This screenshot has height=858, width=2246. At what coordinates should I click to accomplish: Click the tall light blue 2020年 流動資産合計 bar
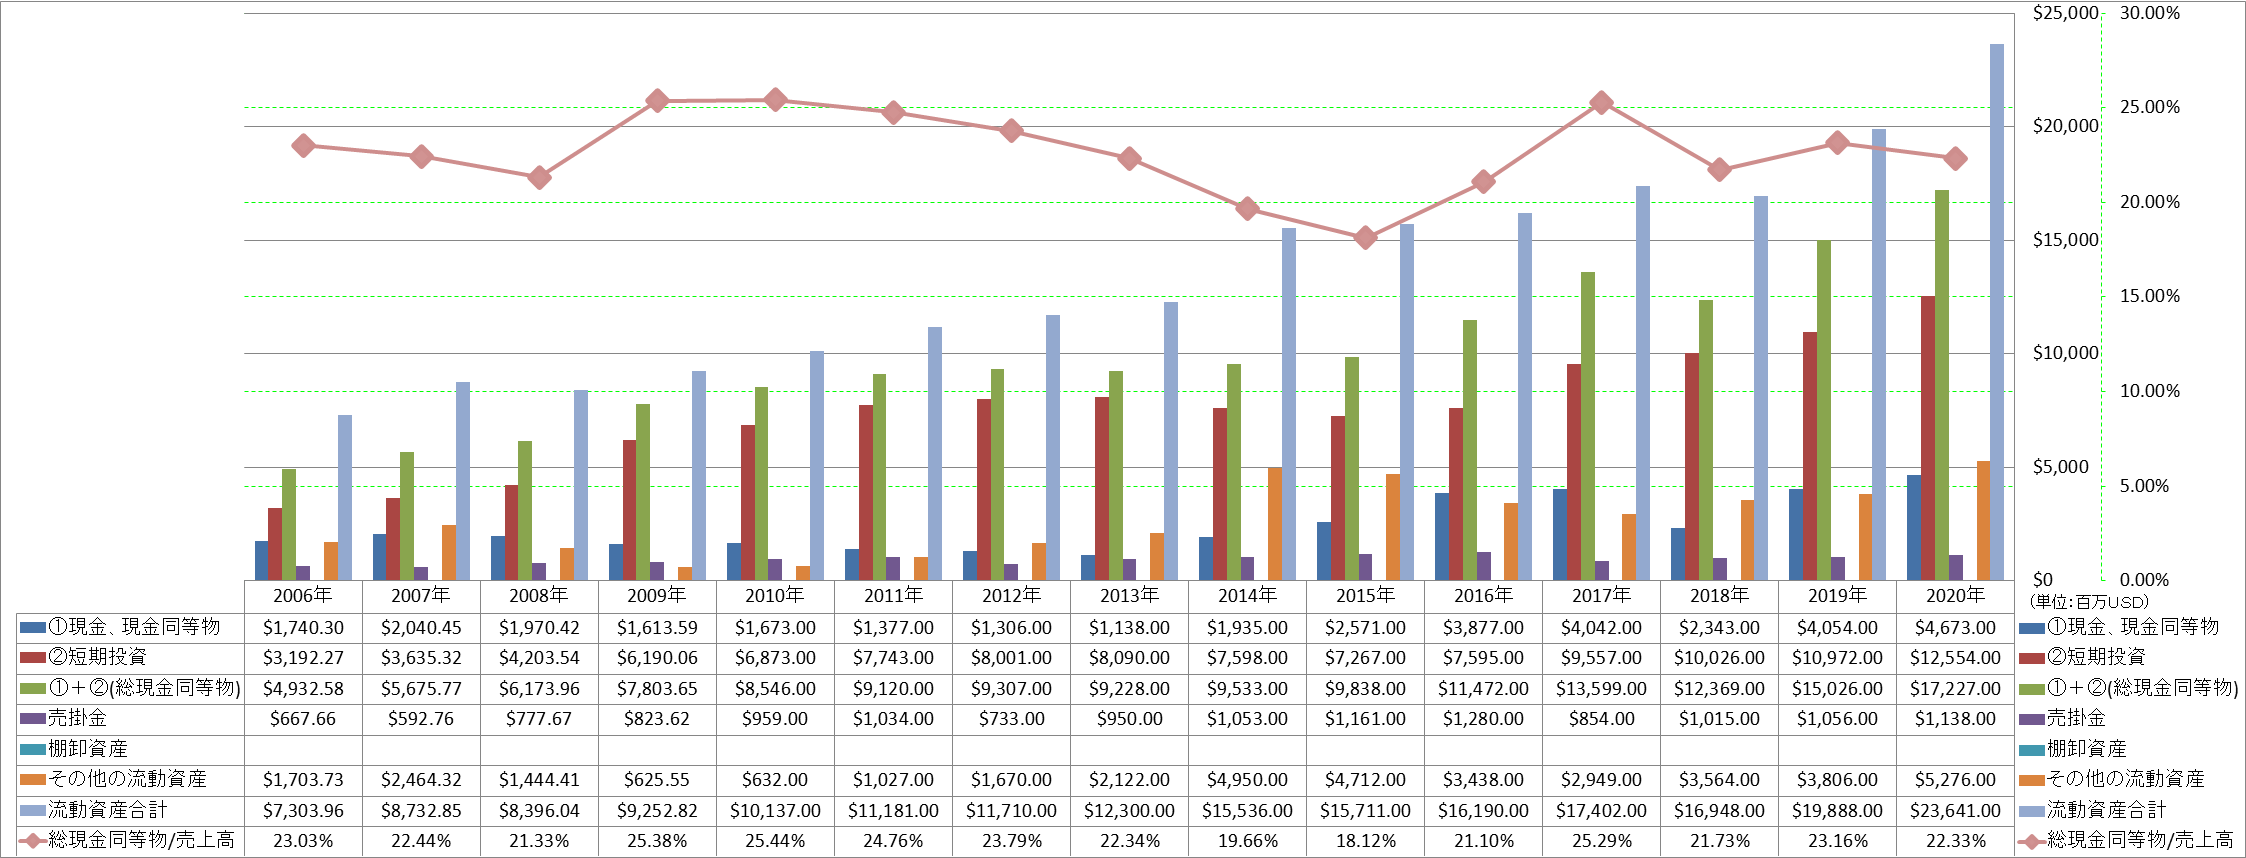click(1996, 312)
